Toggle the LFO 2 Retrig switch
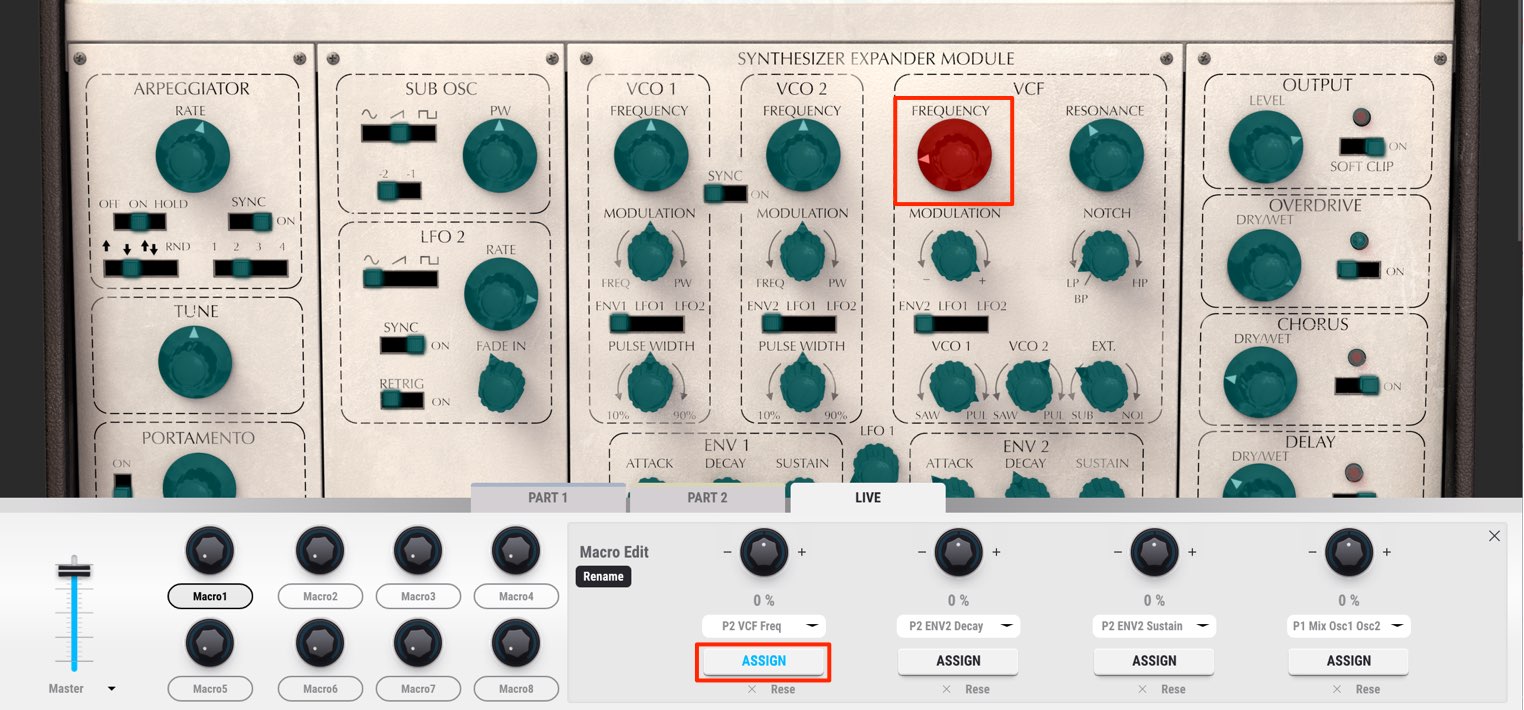The width and height of the screenshot is (1524, 710). tap(403, 400)
